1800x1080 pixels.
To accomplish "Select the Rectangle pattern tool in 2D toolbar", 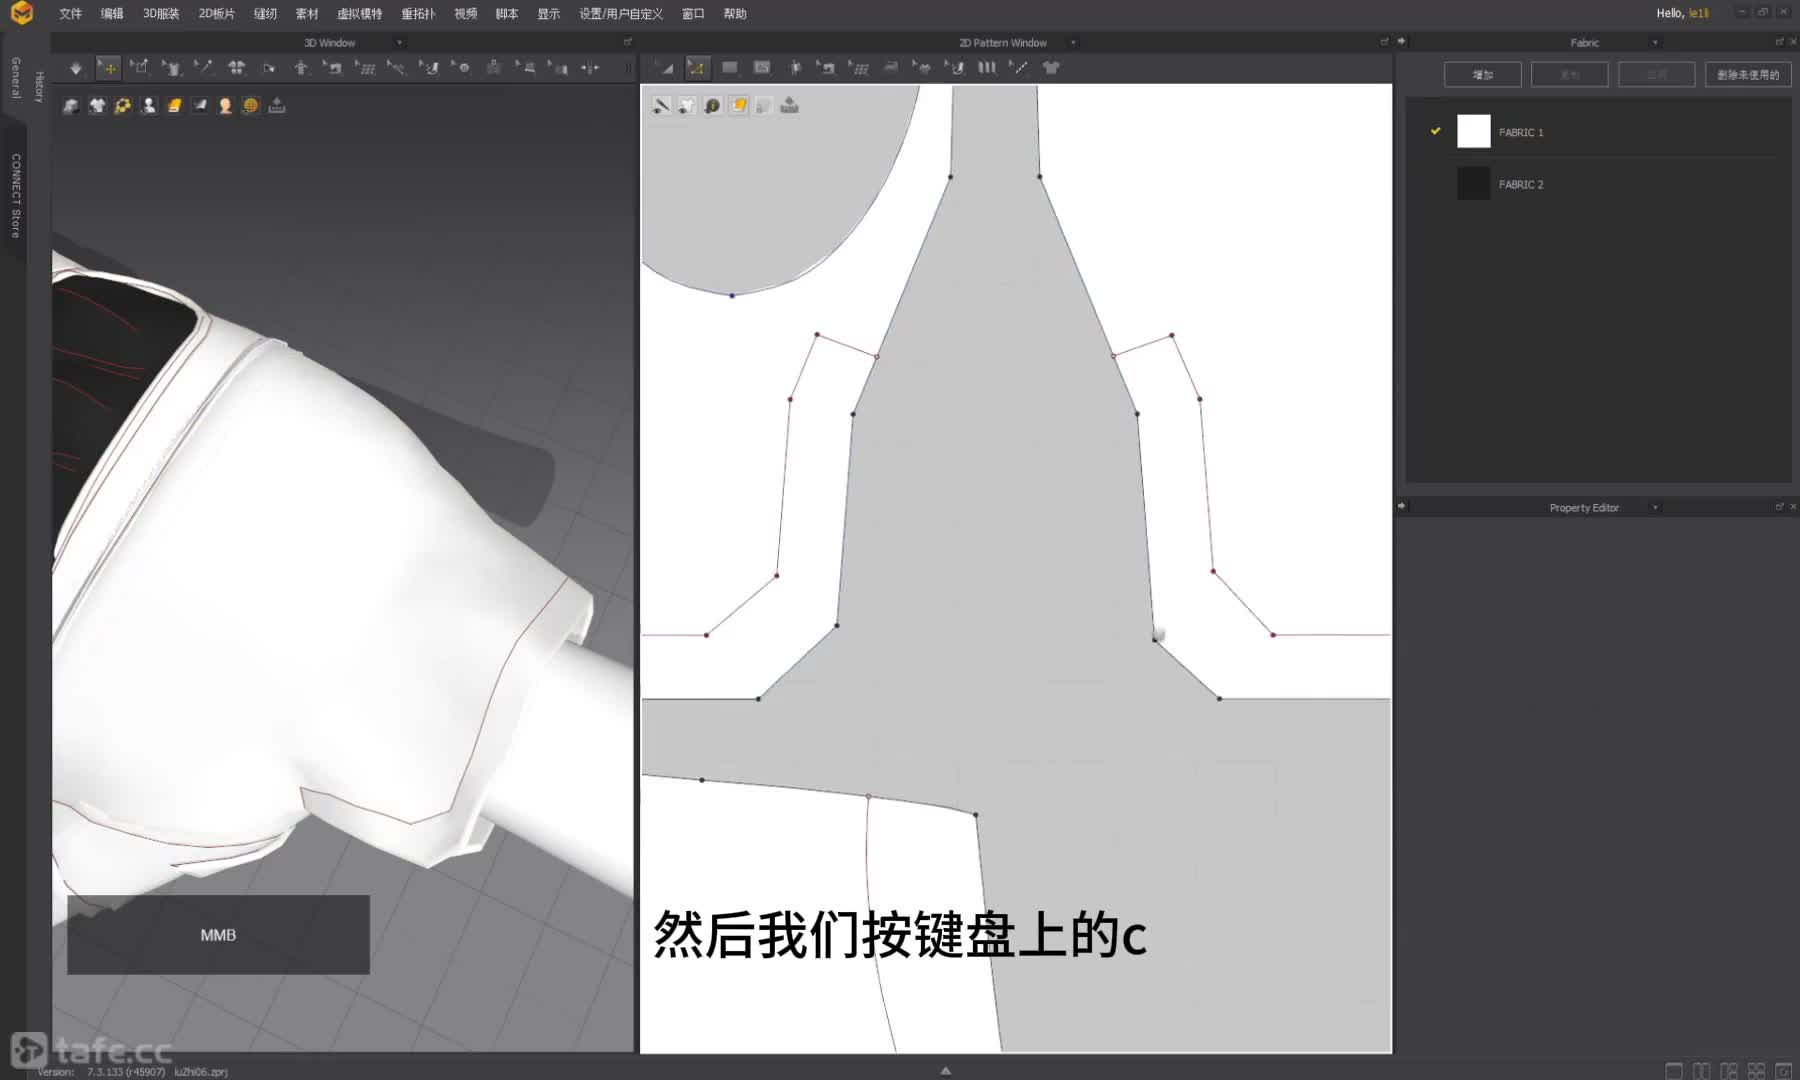I will point(729,68).
